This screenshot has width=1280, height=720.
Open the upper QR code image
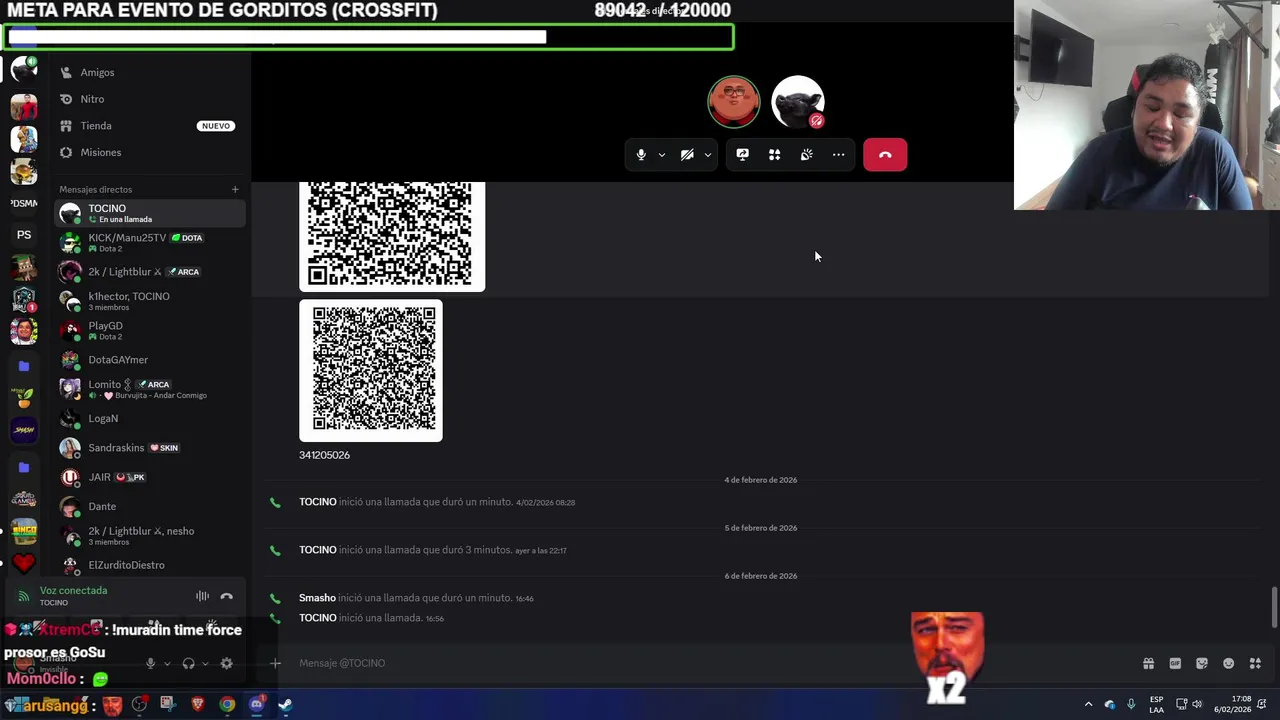click(392, 237)
